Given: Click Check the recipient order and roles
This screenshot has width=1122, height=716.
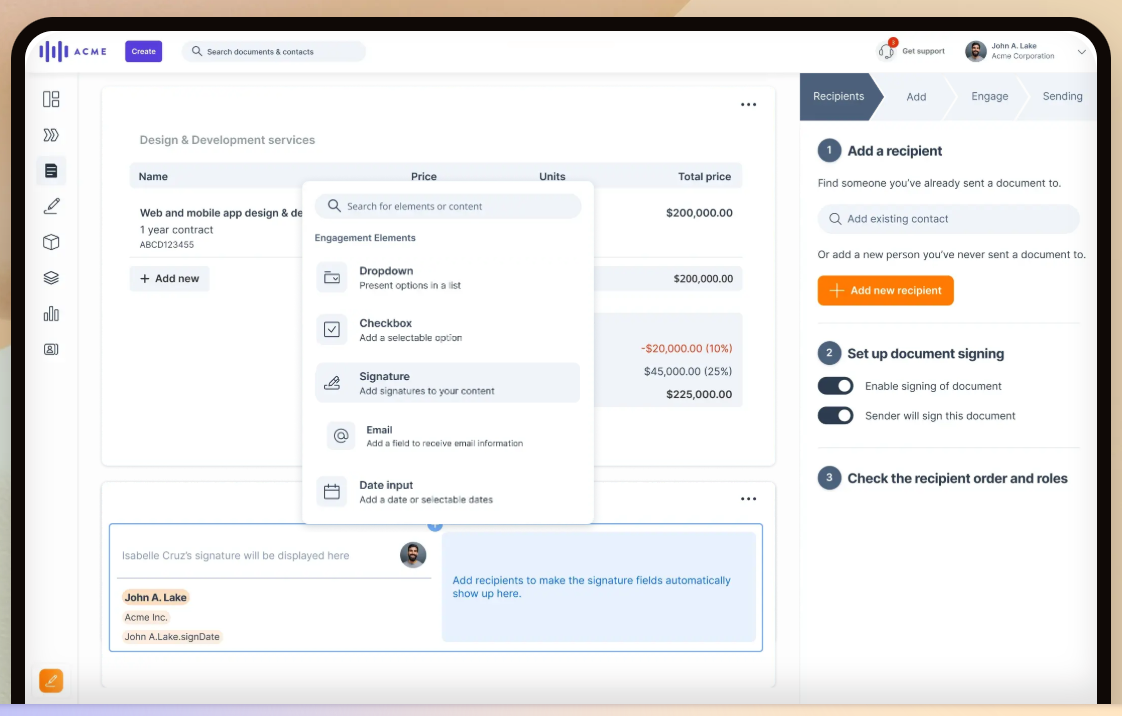Looking at the screenshot, I should 957,478.
